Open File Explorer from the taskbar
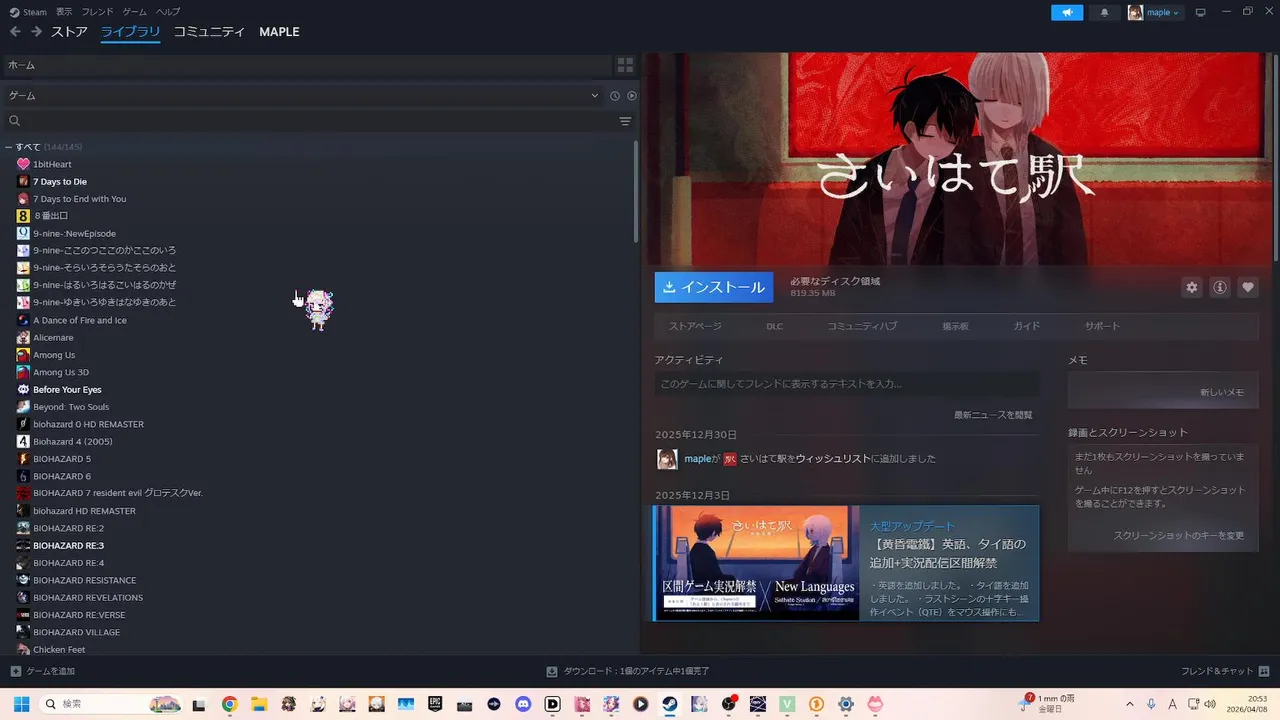The height and width of the screenshot is (720, 1280). click(258, 704)
